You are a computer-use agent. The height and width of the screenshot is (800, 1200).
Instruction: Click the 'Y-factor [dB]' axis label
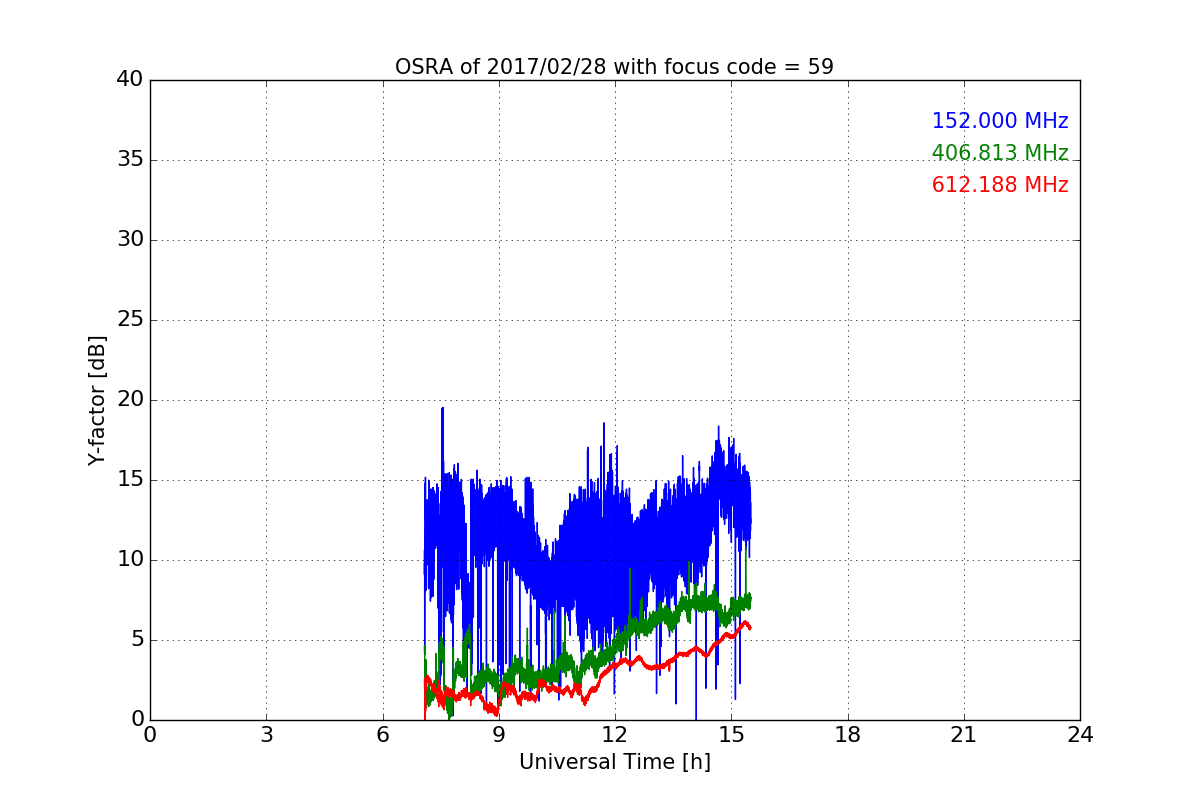[97, 400]
